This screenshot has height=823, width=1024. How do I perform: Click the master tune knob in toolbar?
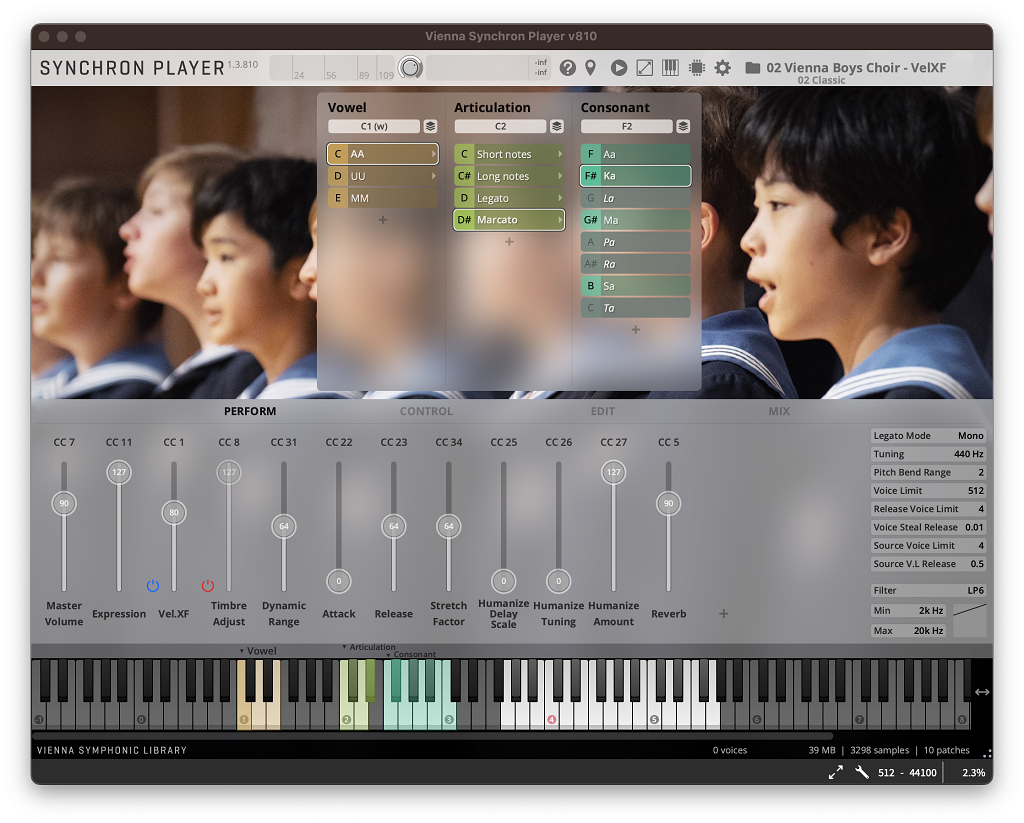click(410, 67)
